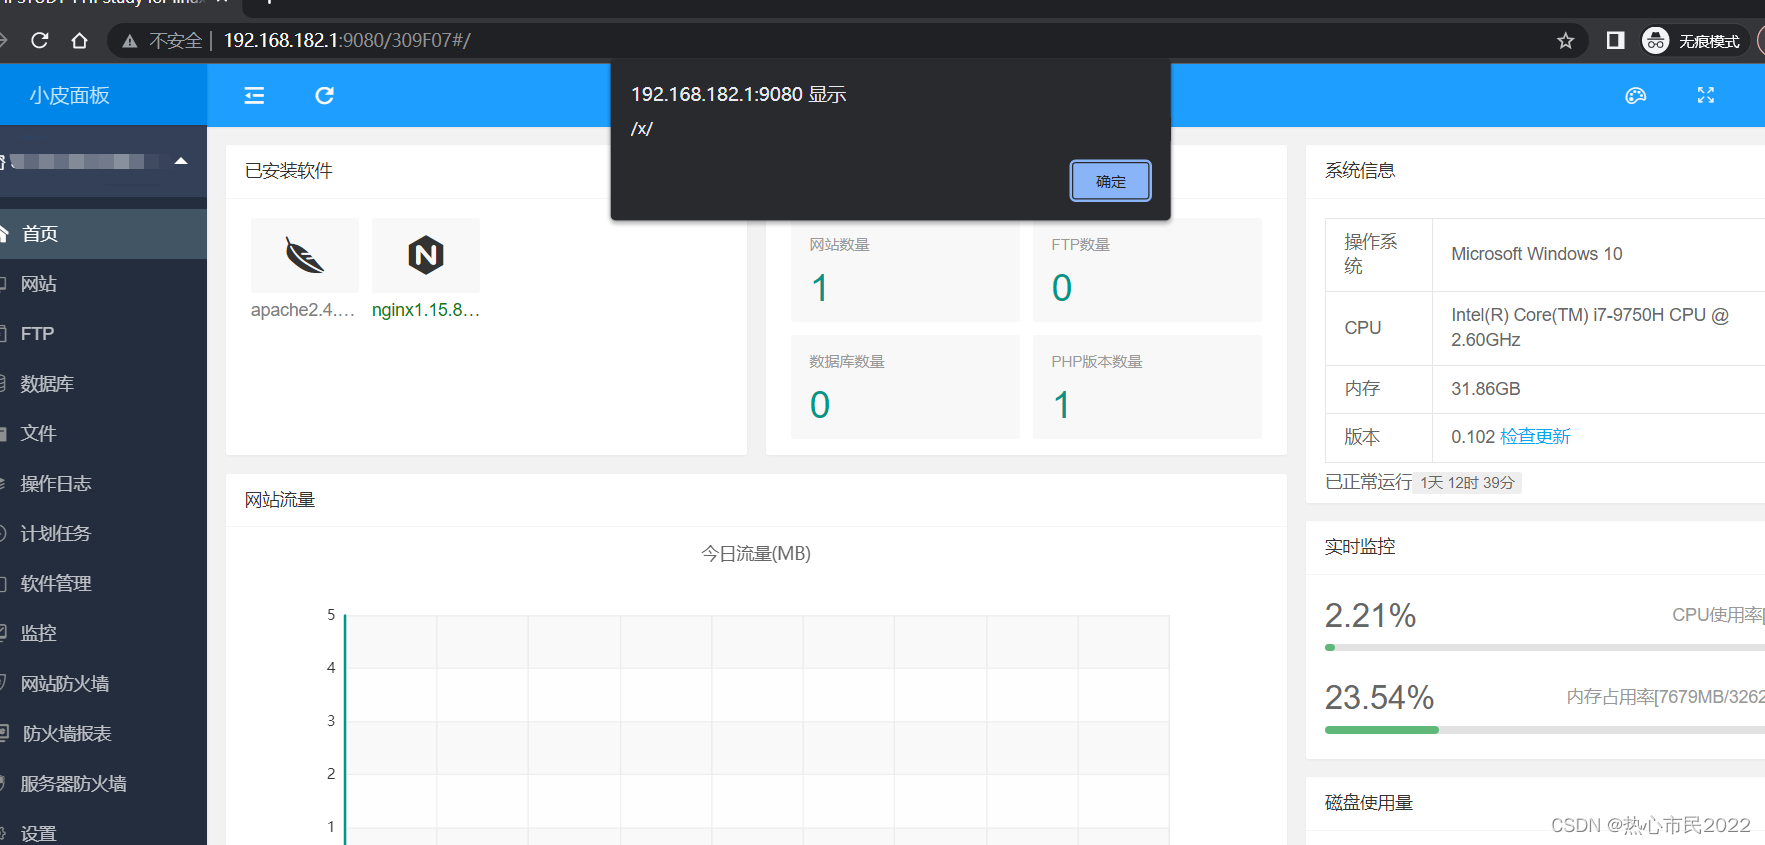1765x845 pixels.
Task: Open the 软件管理 sidebar item
Action: [103, 584]
